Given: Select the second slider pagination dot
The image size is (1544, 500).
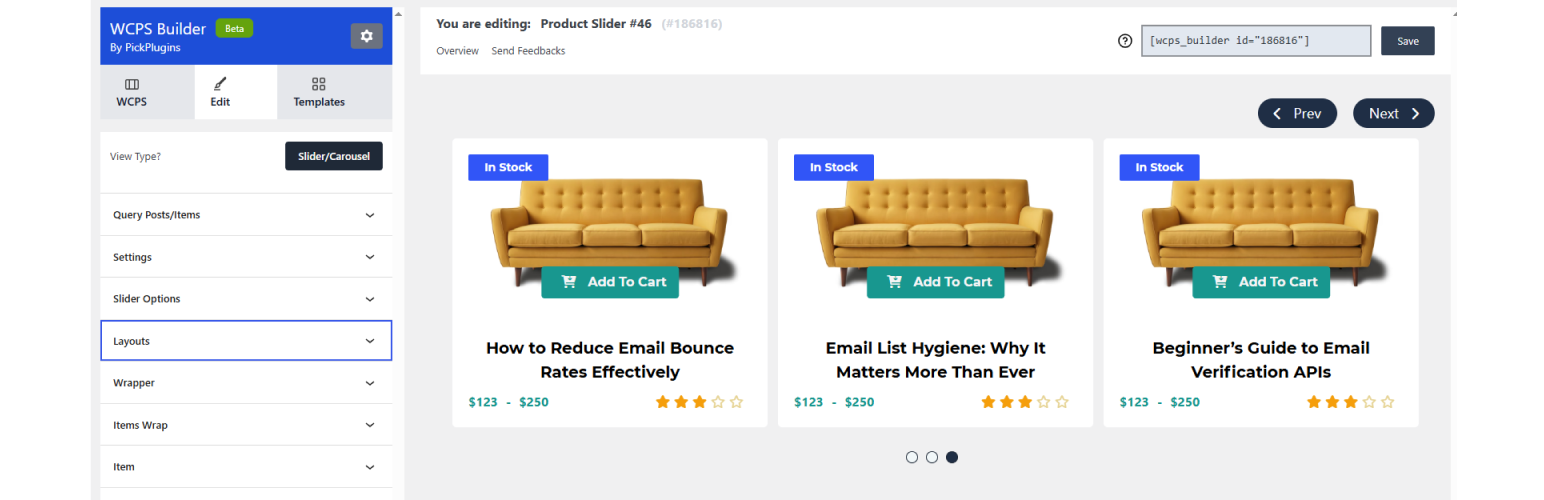Looking at the screenshot, I should (932, 457).
